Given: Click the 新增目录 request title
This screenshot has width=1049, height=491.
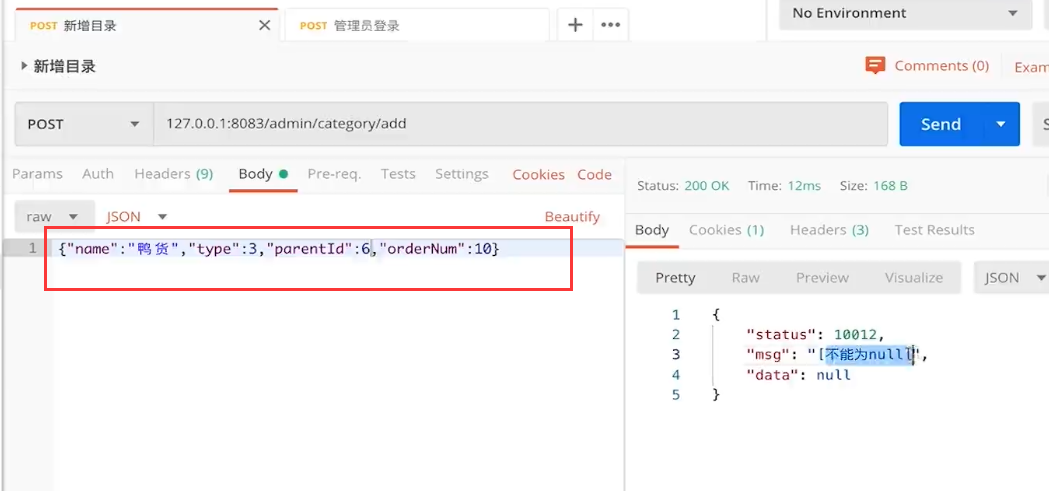Looking at the screenshot, I should click(64, 66).
